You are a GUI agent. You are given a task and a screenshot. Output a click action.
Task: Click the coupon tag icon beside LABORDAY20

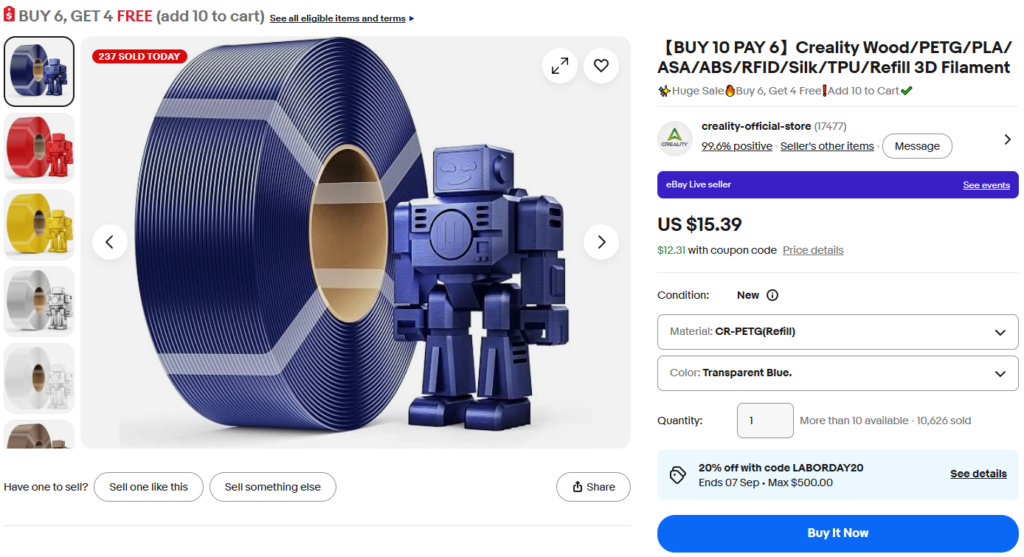pos(678,475)
